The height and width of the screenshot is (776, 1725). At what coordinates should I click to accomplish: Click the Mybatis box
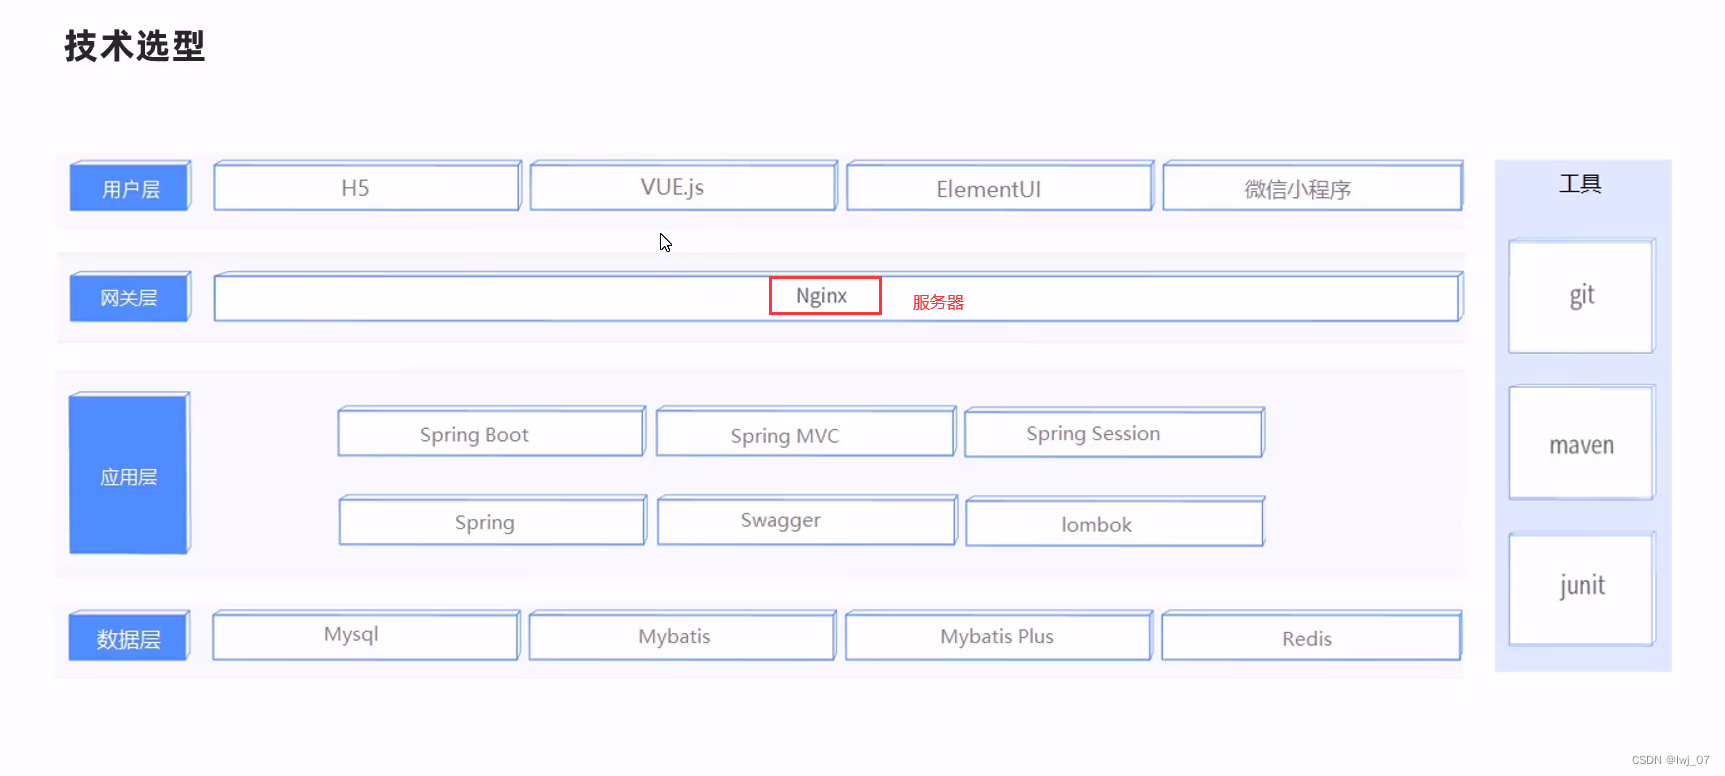coord(682,636)
